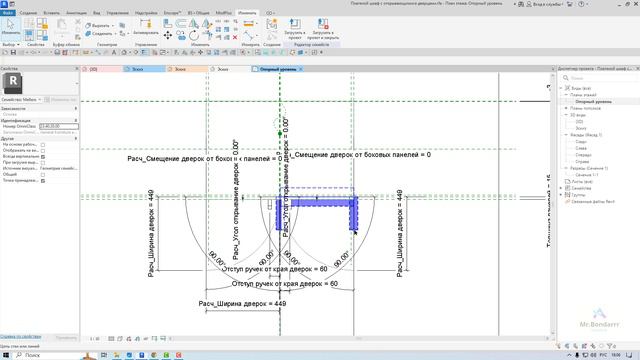Enable the Общий checkbox in Properties
The width and height of the screenshot is (640, 360).
point(43,175)
